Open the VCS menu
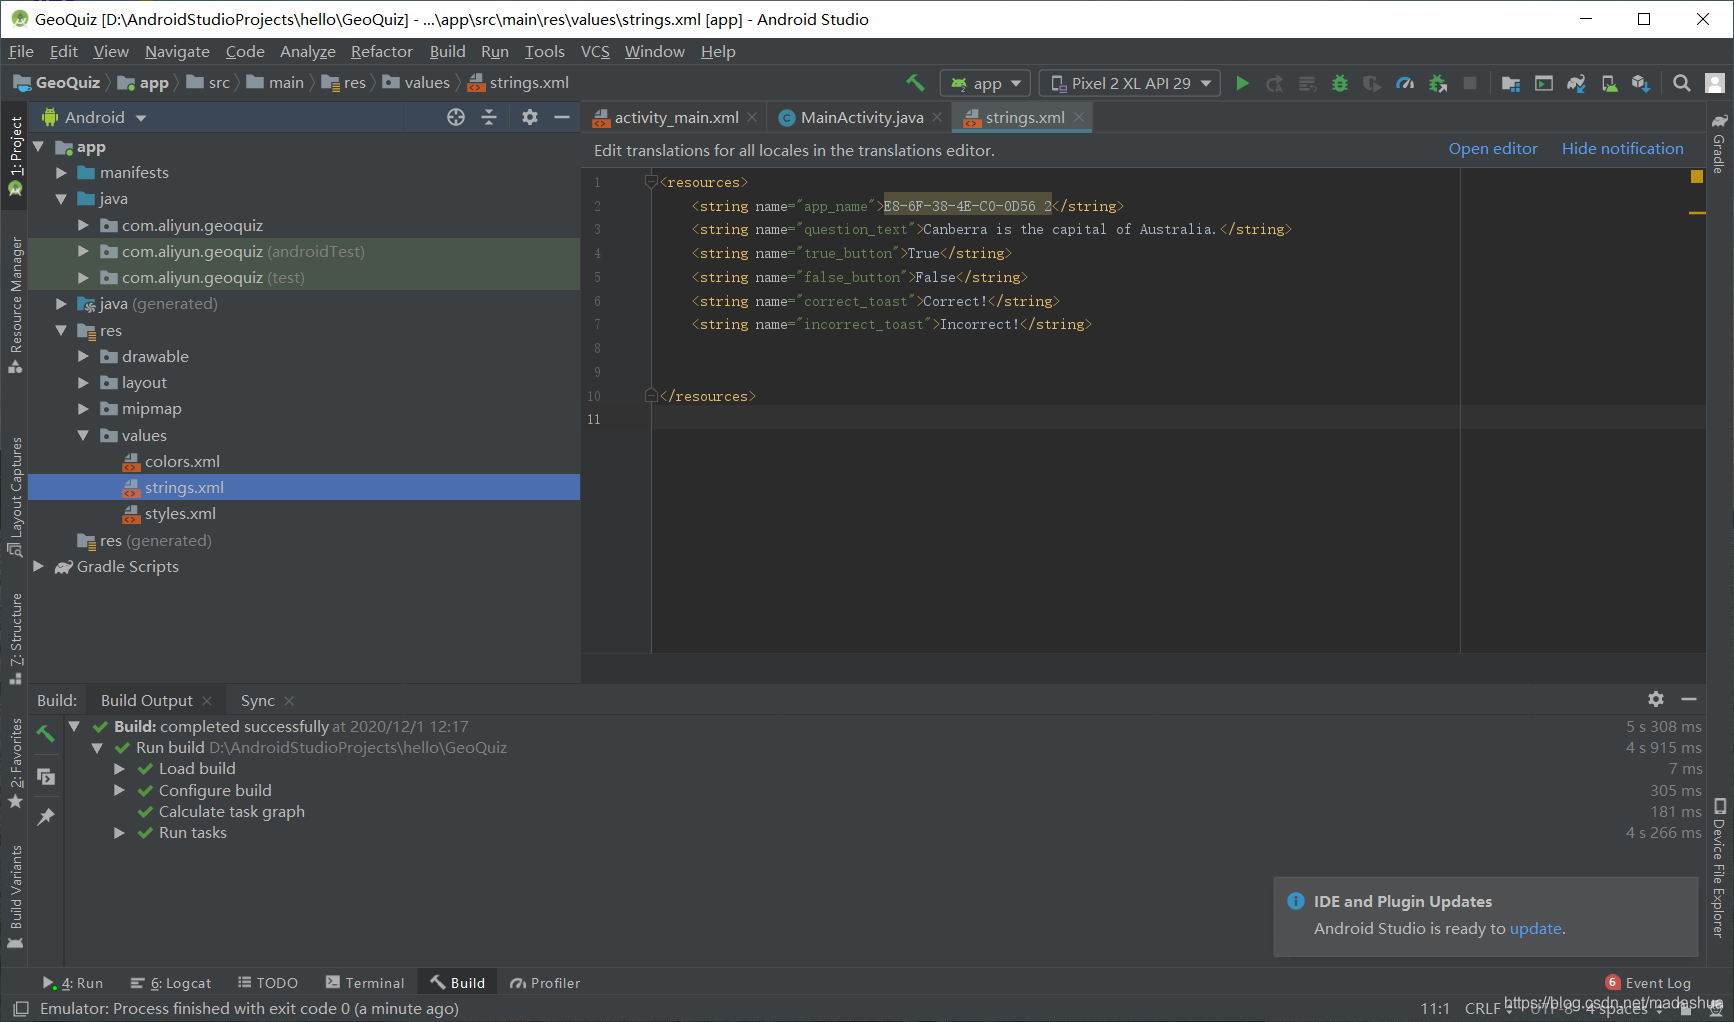Screen dimensions: 1734x1022 (x=595, y=51)
